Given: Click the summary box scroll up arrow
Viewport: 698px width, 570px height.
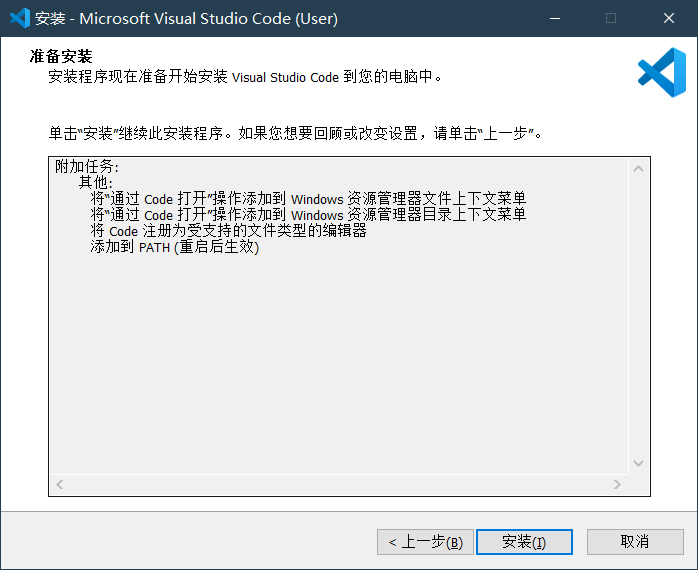Looking at the screenshot, I should (638, 169).
